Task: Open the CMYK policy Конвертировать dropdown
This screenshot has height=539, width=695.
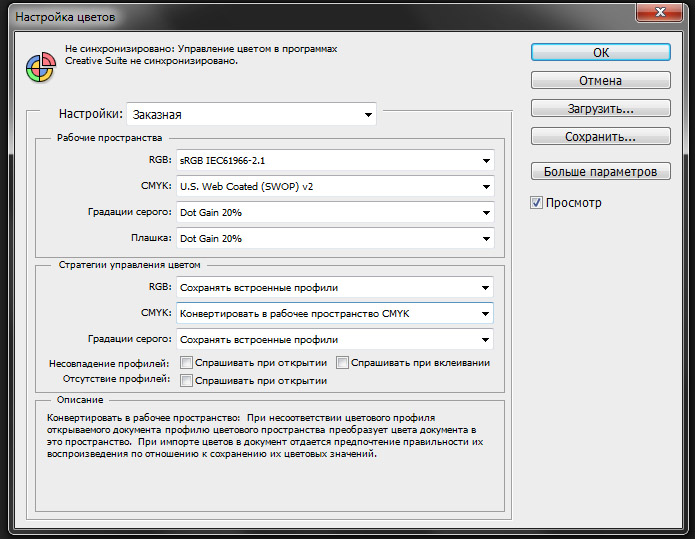Action: click(x=335, y=313)
